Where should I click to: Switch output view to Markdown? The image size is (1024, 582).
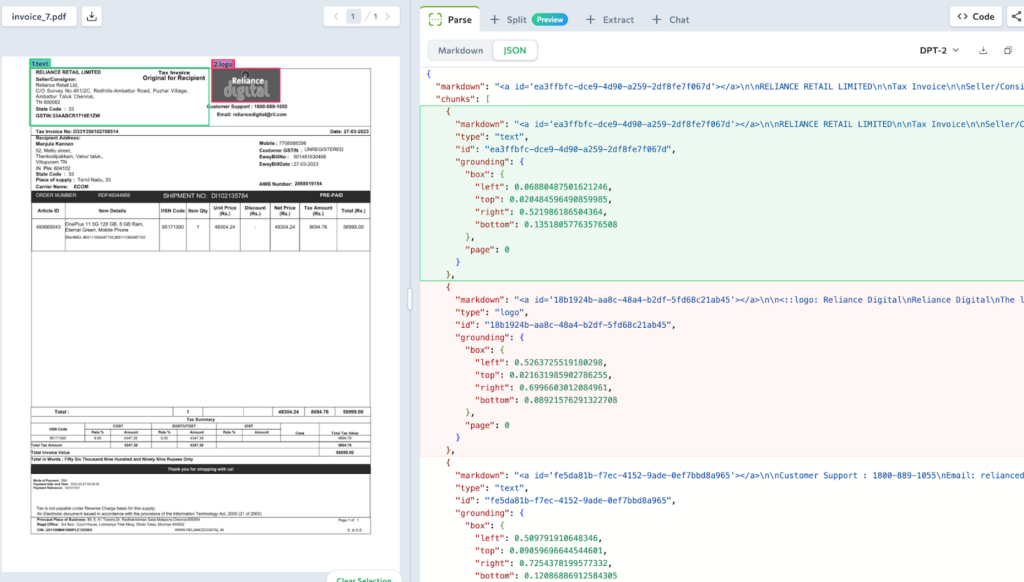[x=460, y=50]
